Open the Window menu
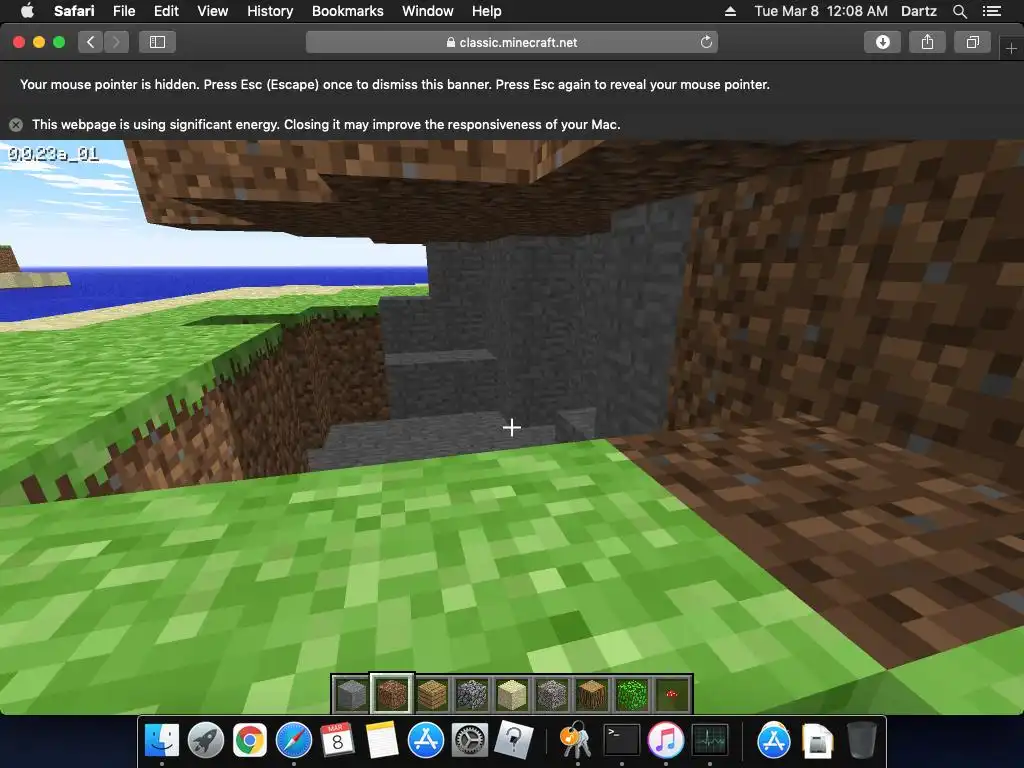This screenshot has height=768, width=1024. (428, 11)
